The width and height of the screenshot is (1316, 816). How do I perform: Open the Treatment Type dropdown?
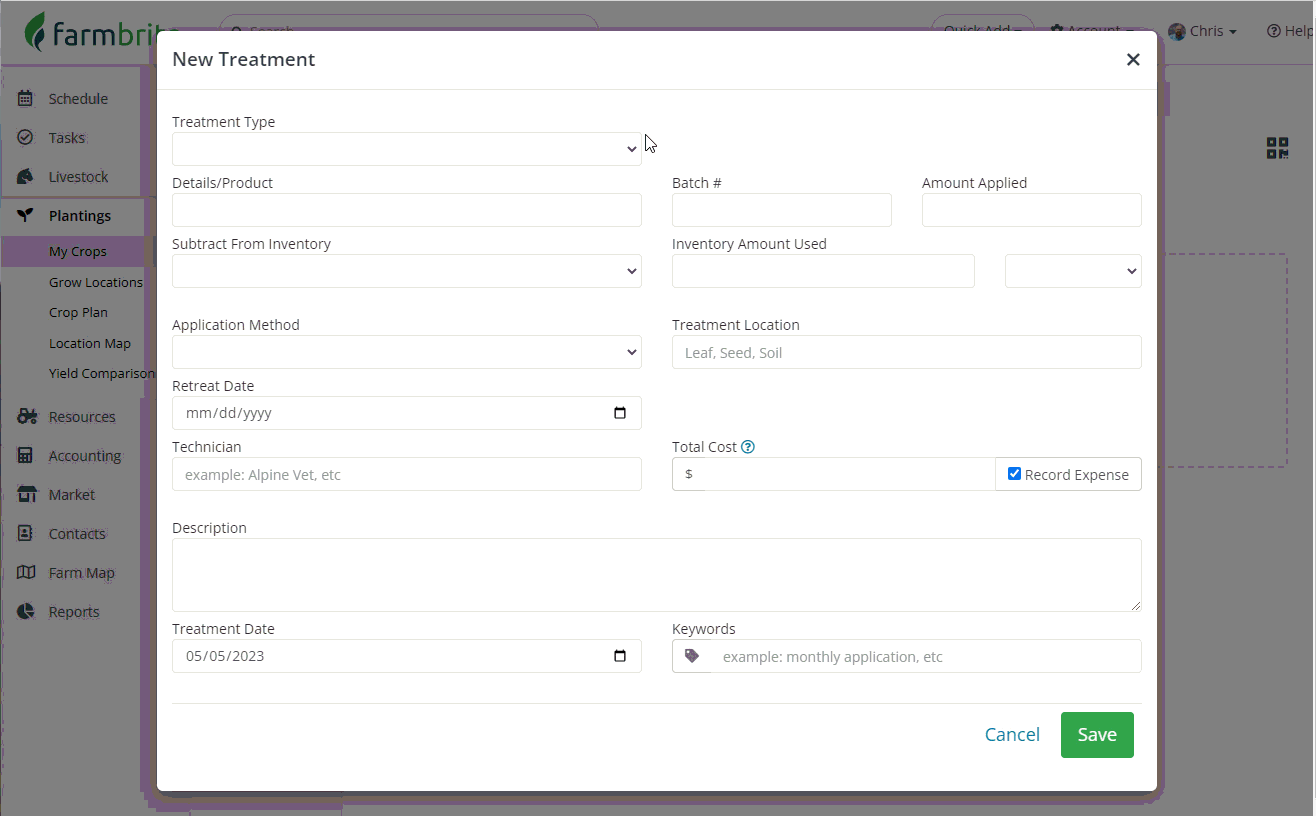point(406,149)
